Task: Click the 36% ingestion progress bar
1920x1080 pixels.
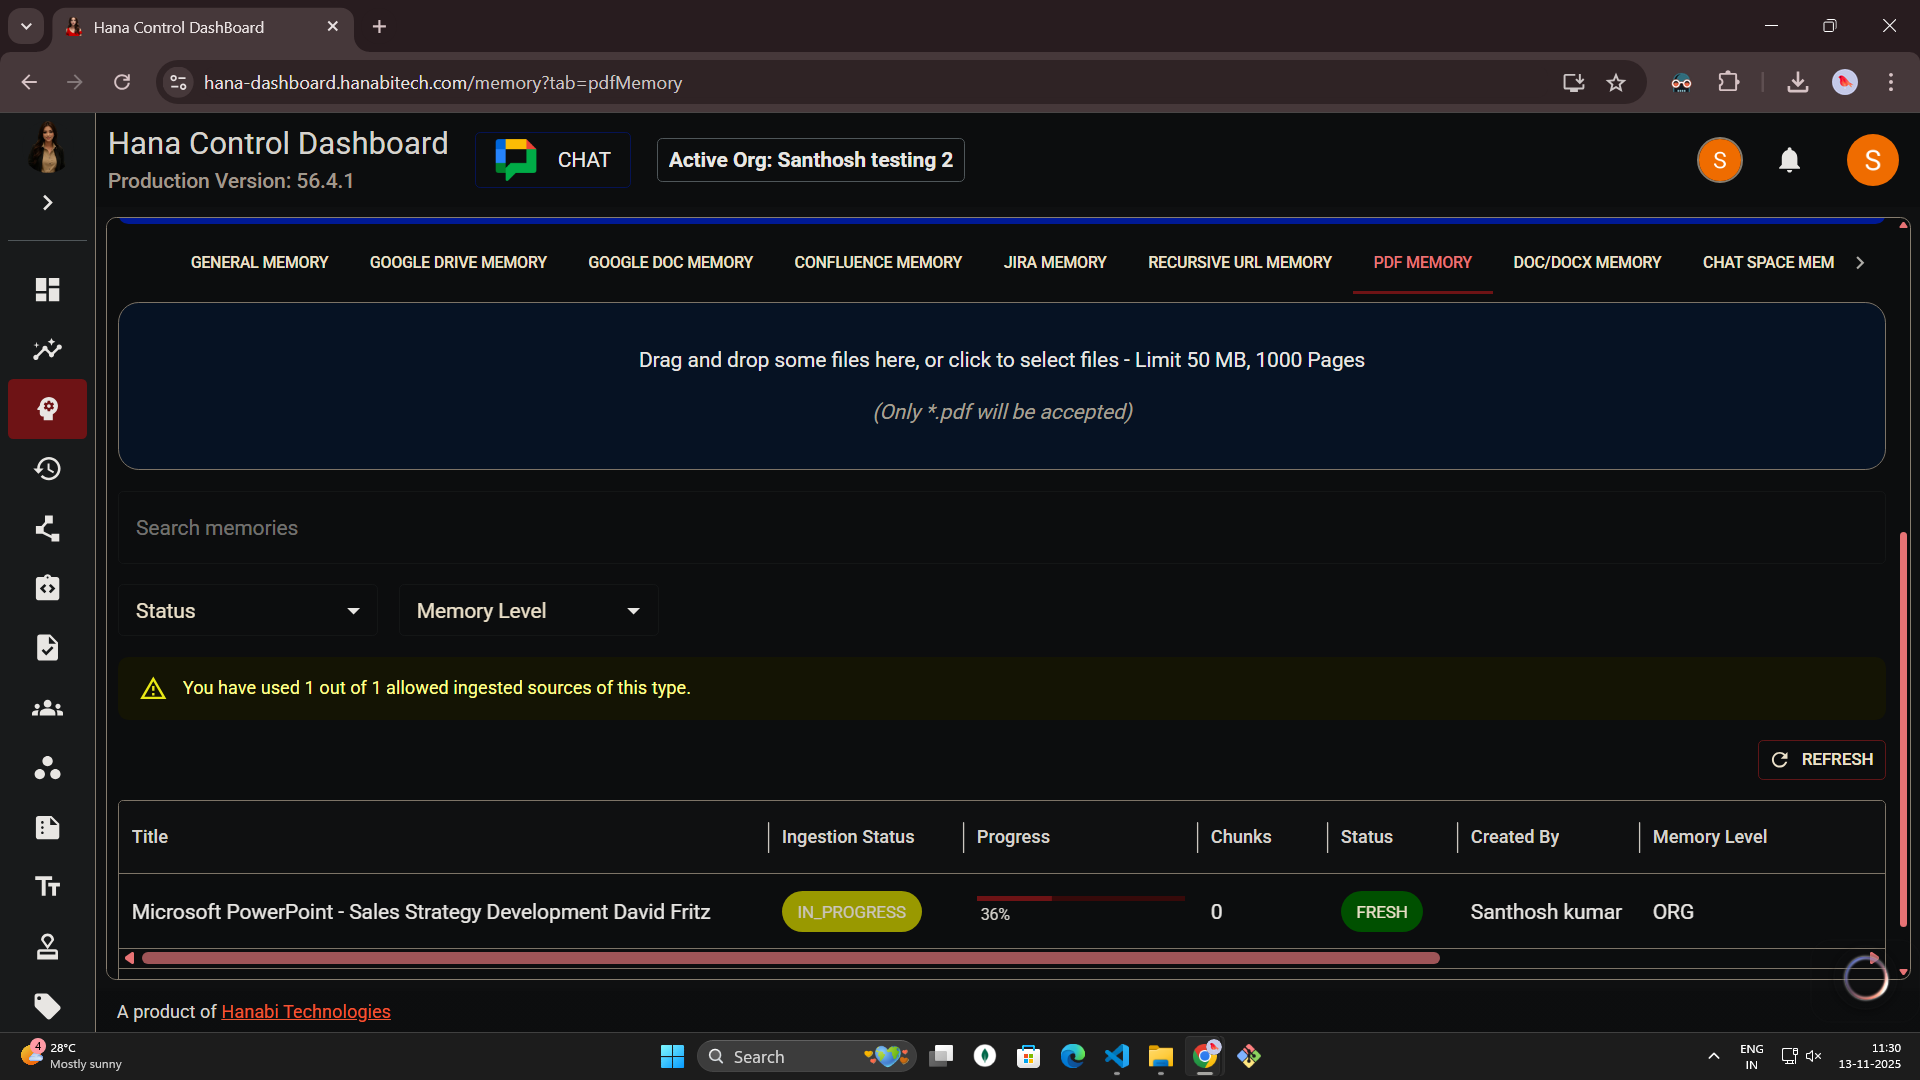Action: 1079,899
